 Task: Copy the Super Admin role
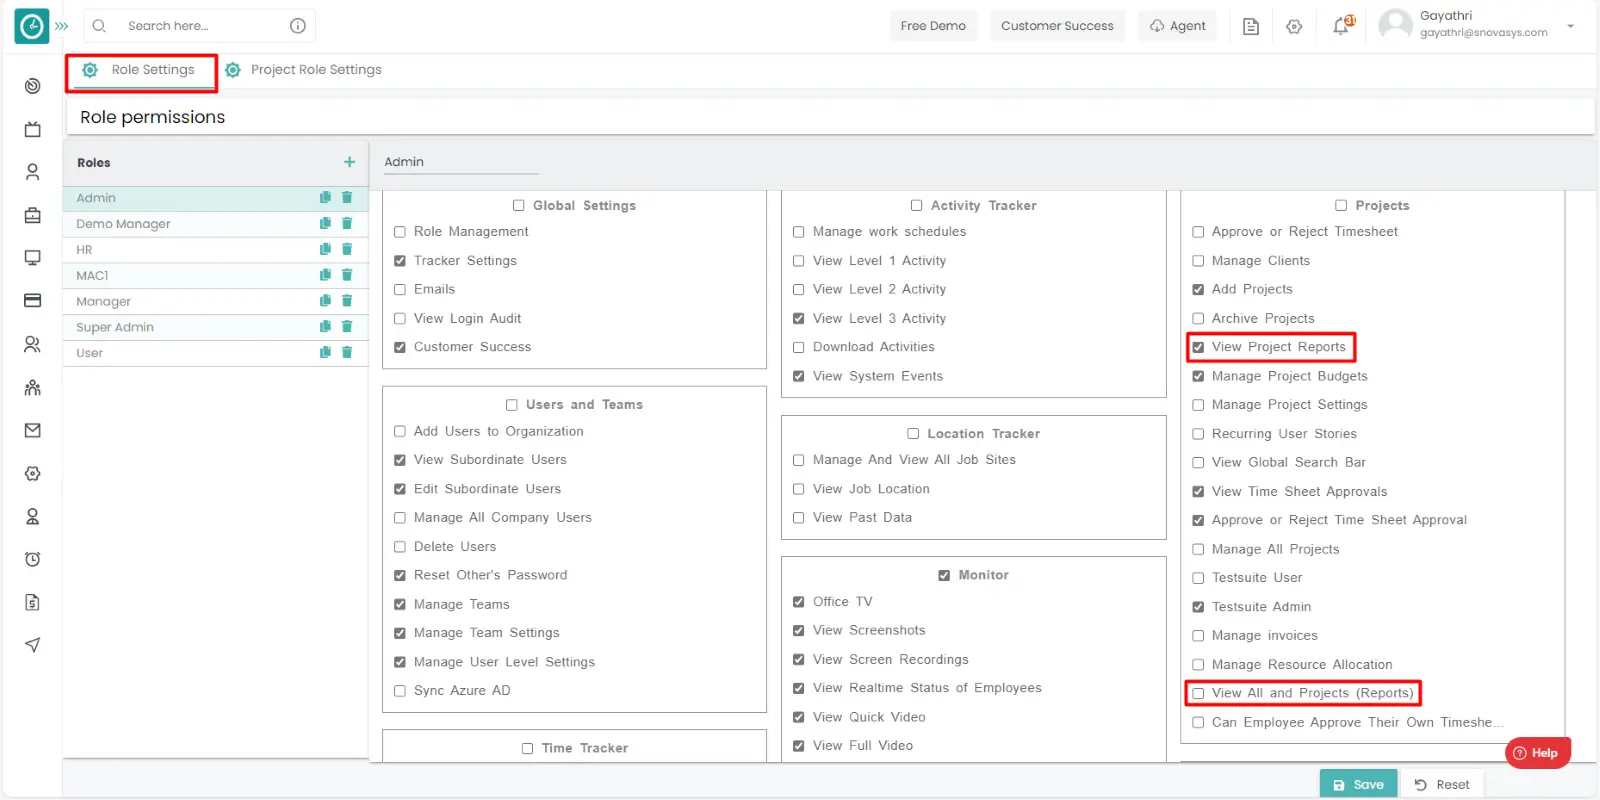pos(325,327)
